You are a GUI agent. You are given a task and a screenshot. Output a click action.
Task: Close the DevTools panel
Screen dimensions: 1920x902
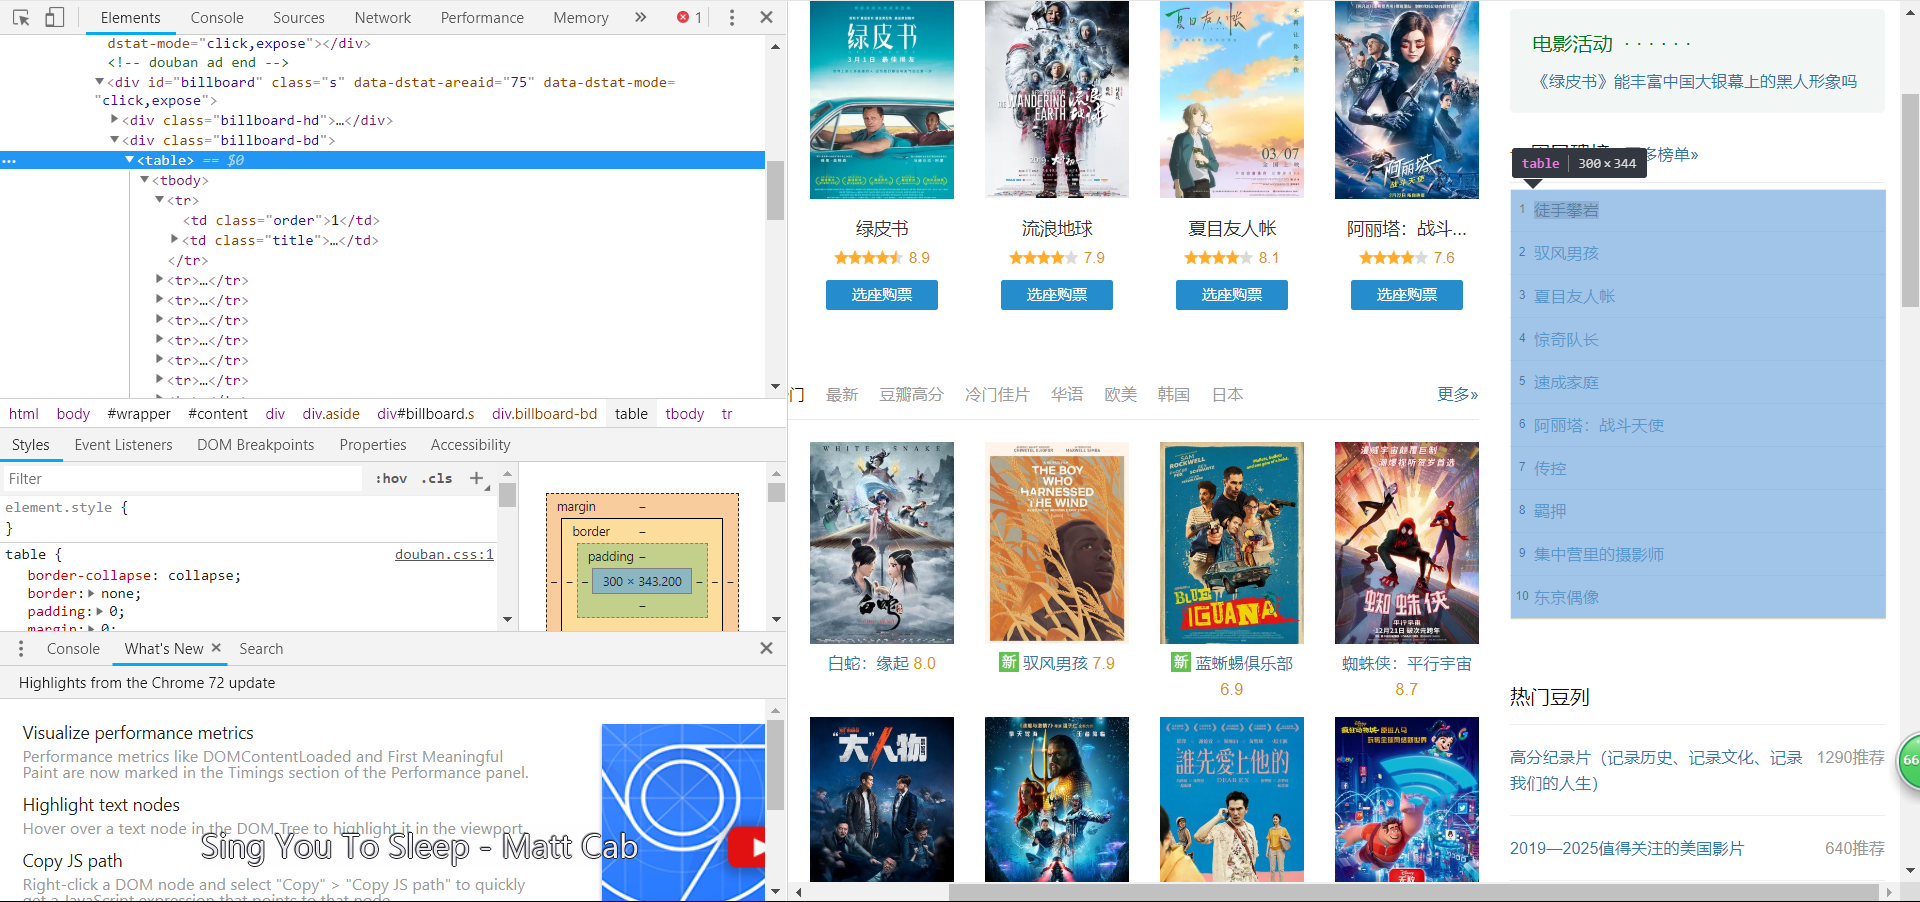(x=766, y=17)
